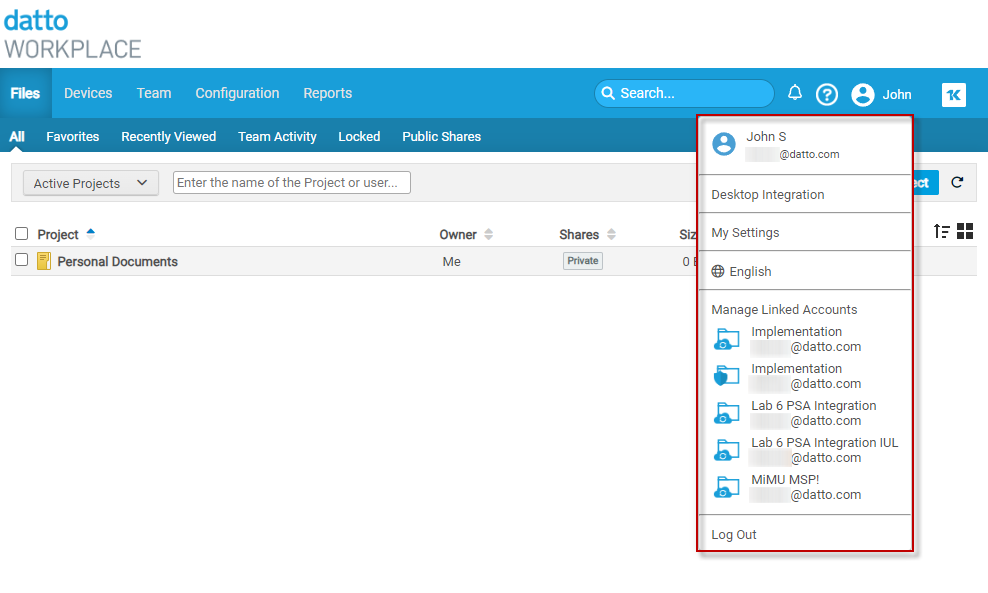This screenshot has height=593, width=988.
Task: Open My Settings in the user menu
Action: click(745, 233)
